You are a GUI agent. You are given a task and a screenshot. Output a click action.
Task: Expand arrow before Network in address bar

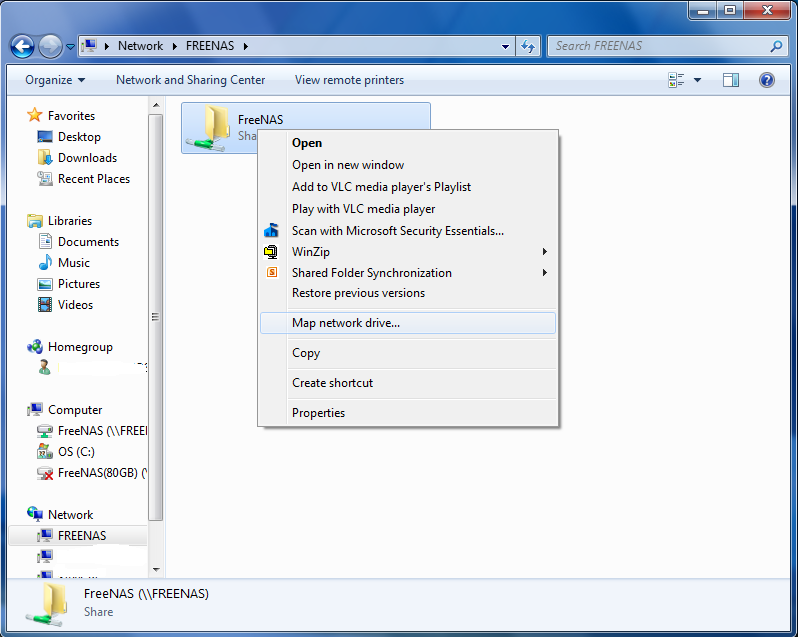click(106, 46)
